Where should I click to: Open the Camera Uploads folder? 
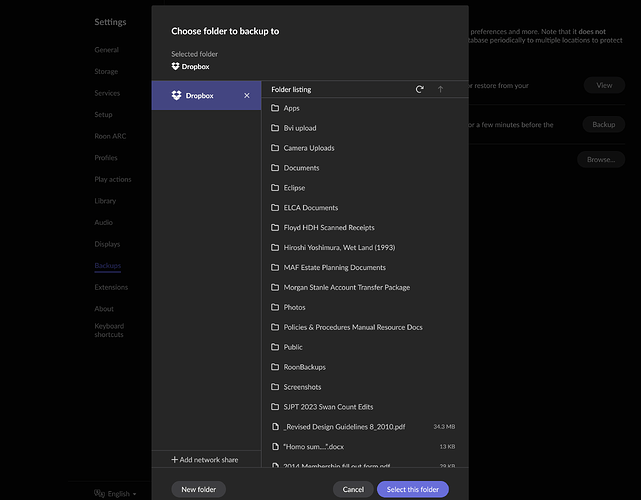pos(308,148)
